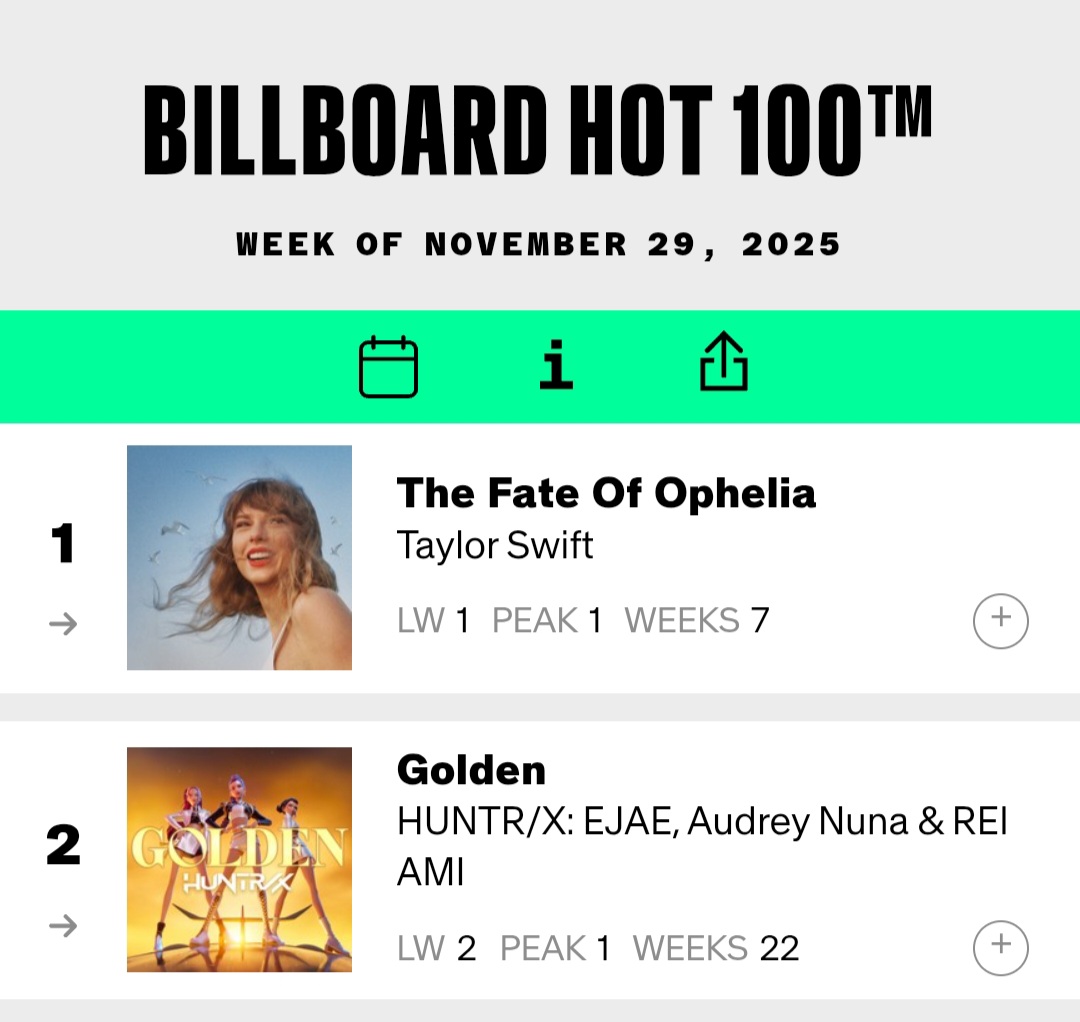Image resolution: width=1080 pixels, height=1022 pixels.
Task: Expand the Golden entry with plus button
Action: tap(1000, 947)
